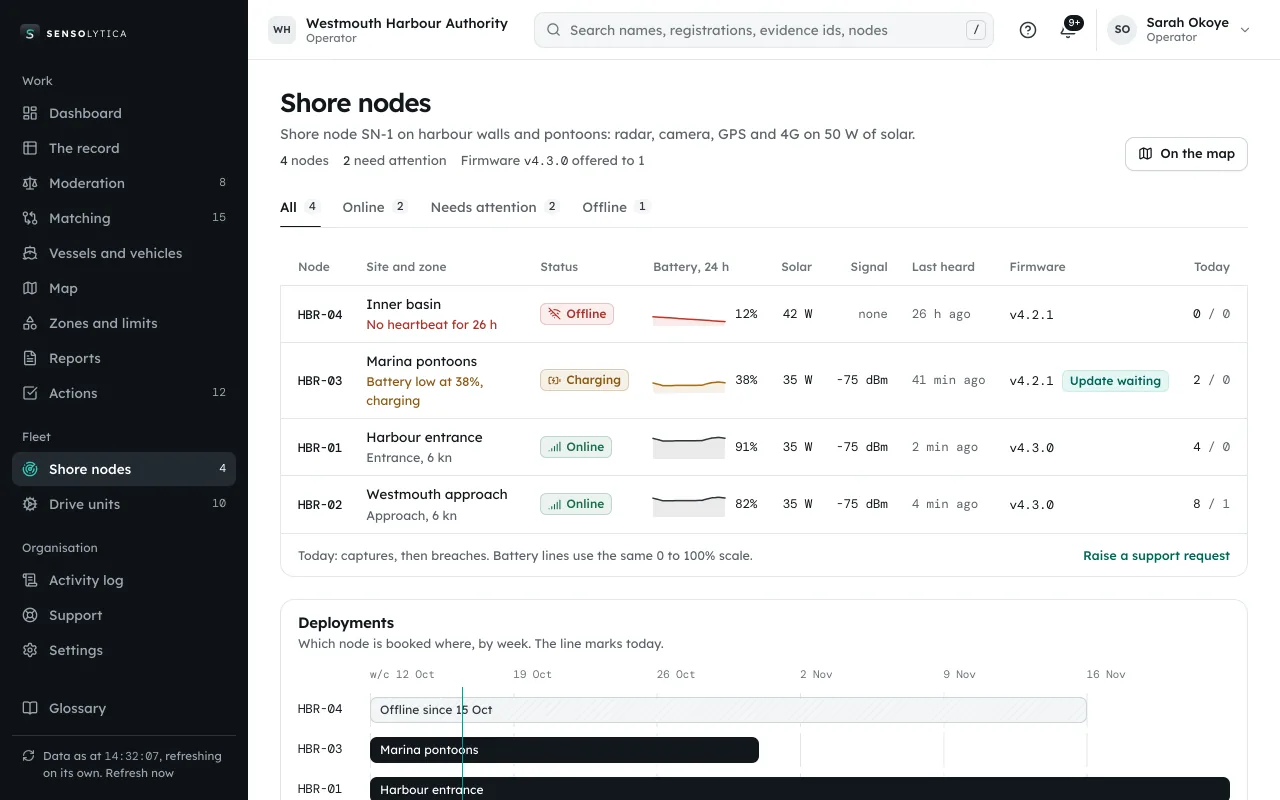Click the Firmware column header
Screen dimensions: 1280x800
click(1037, 267)
